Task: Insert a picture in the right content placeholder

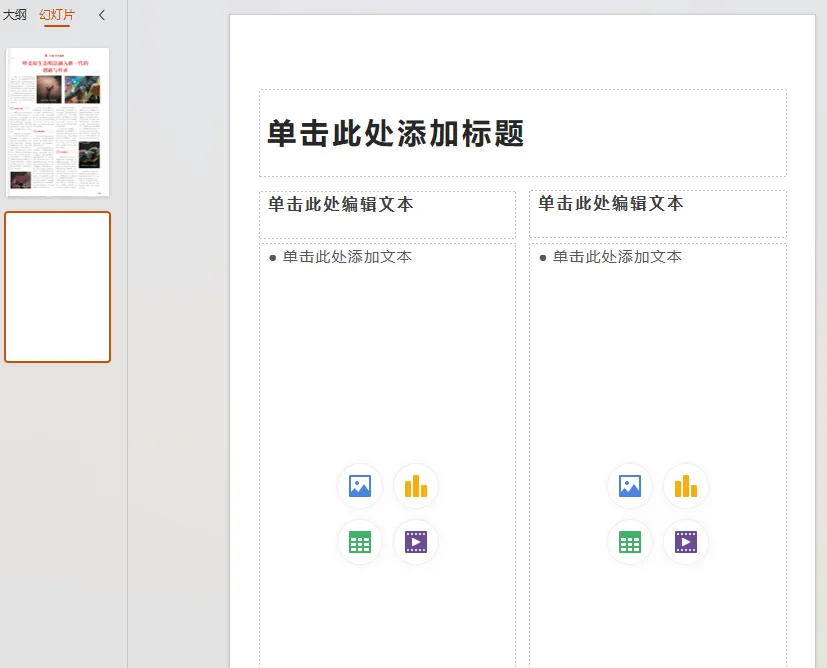Action: (629, 486)
